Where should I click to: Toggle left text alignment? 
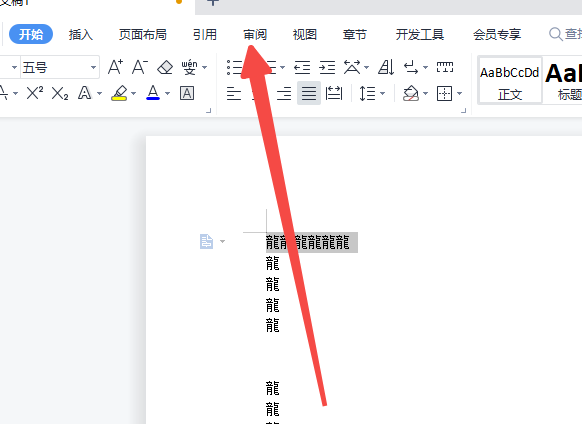coord(234,93)
